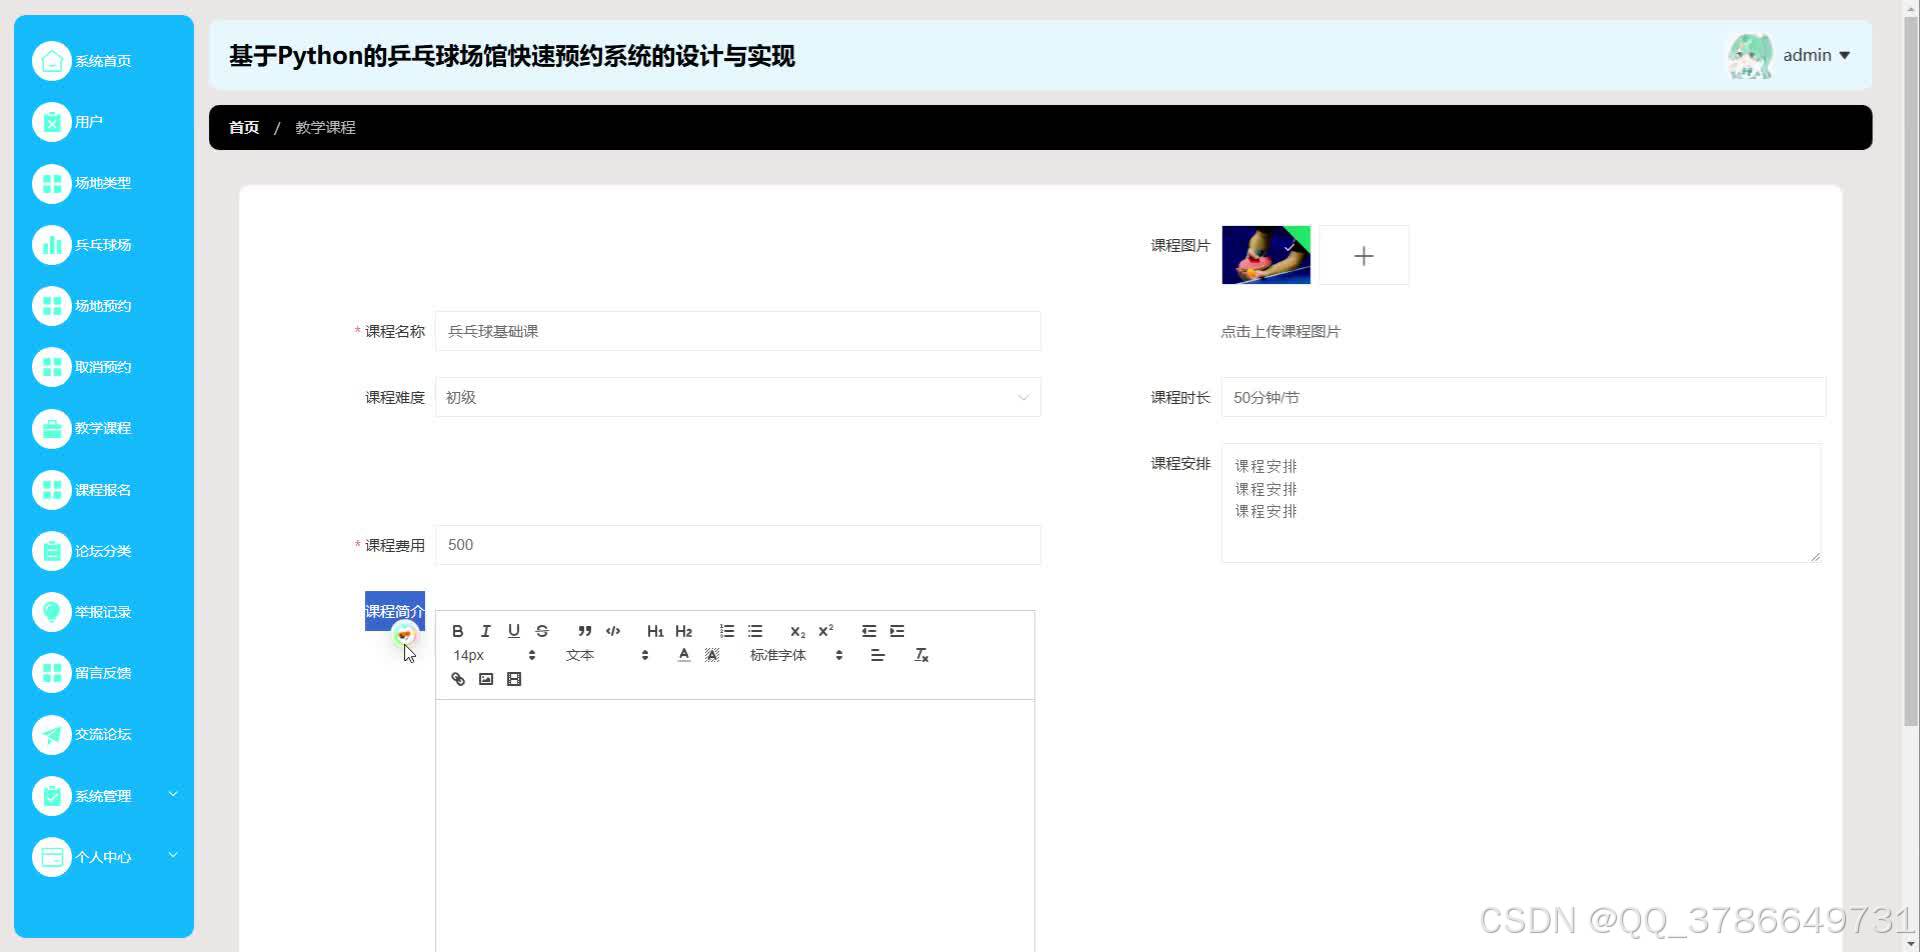The width and height of the screenshot is (1920, 952).
Task: Select 教学课程 in the sidebar menu
Action: 102,428
